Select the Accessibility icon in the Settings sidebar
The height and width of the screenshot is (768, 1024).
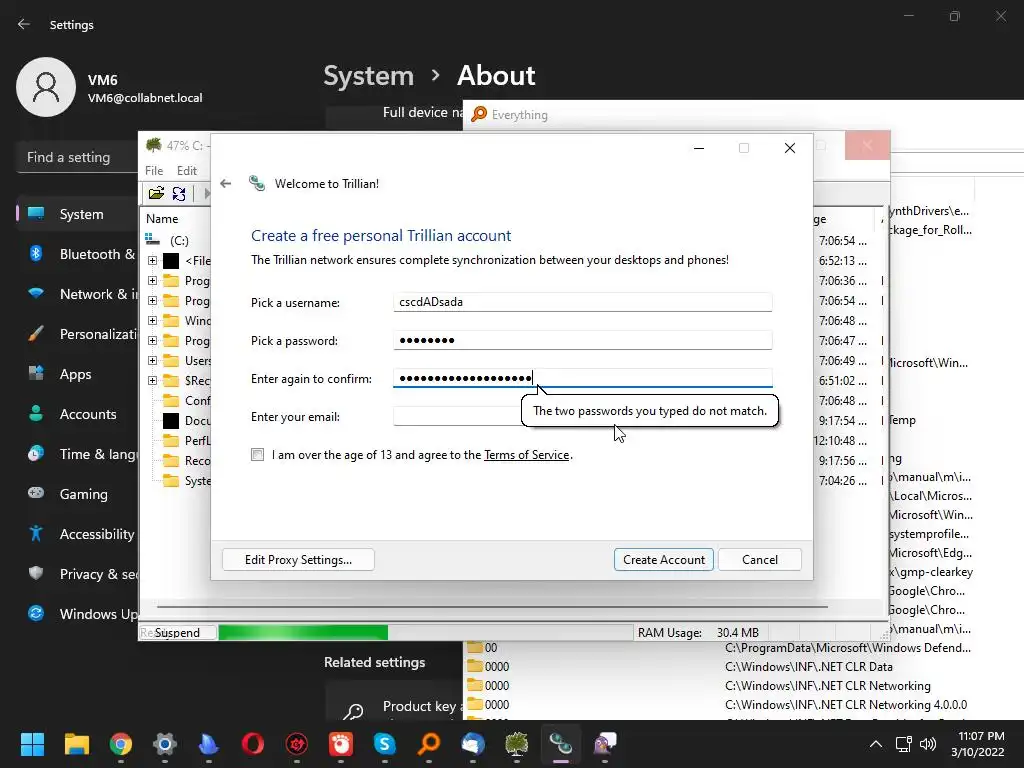point(36,534)
